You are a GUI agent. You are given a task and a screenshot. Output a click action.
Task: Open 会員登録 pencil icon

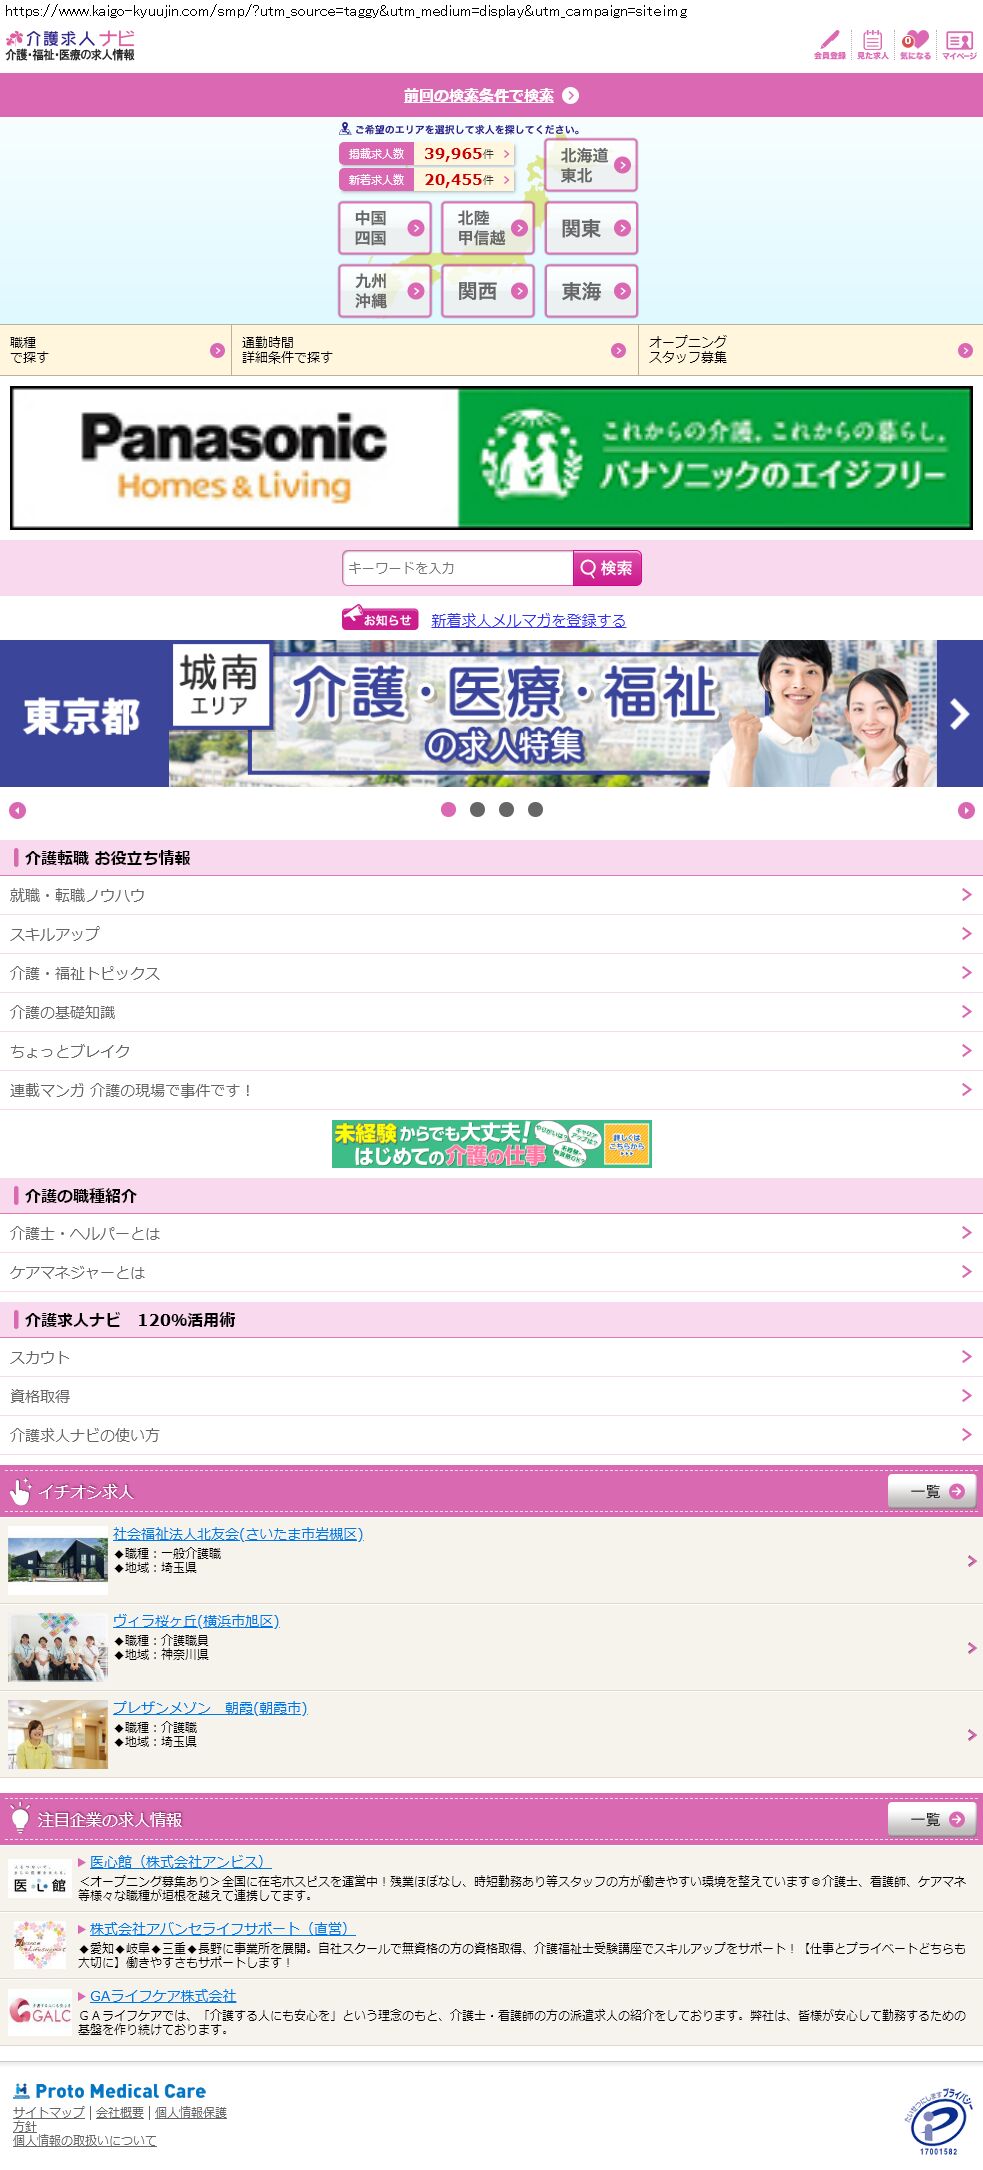[x=829, y=44]
